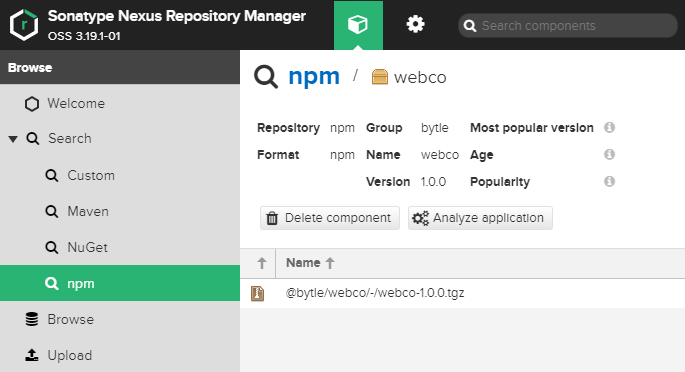Click the magnifier icon in search box
Screen dimensions: 685x372
(470, 26)
